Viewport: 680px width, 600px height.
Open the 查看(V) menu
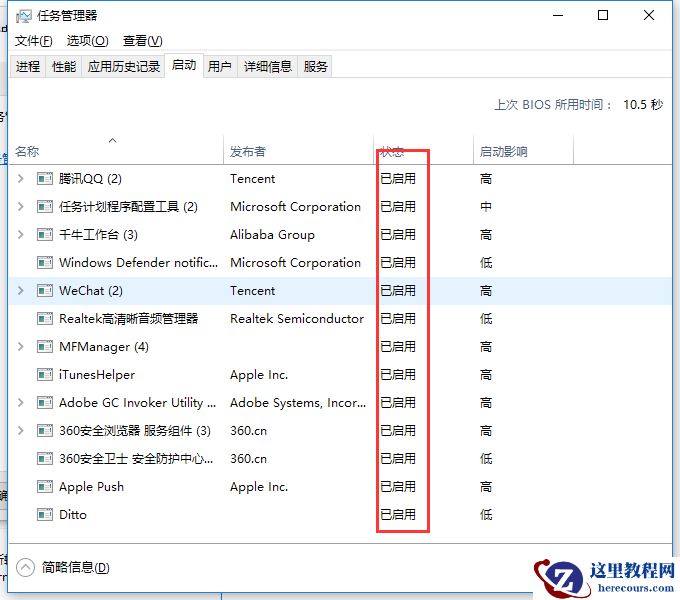click(142, 41)
